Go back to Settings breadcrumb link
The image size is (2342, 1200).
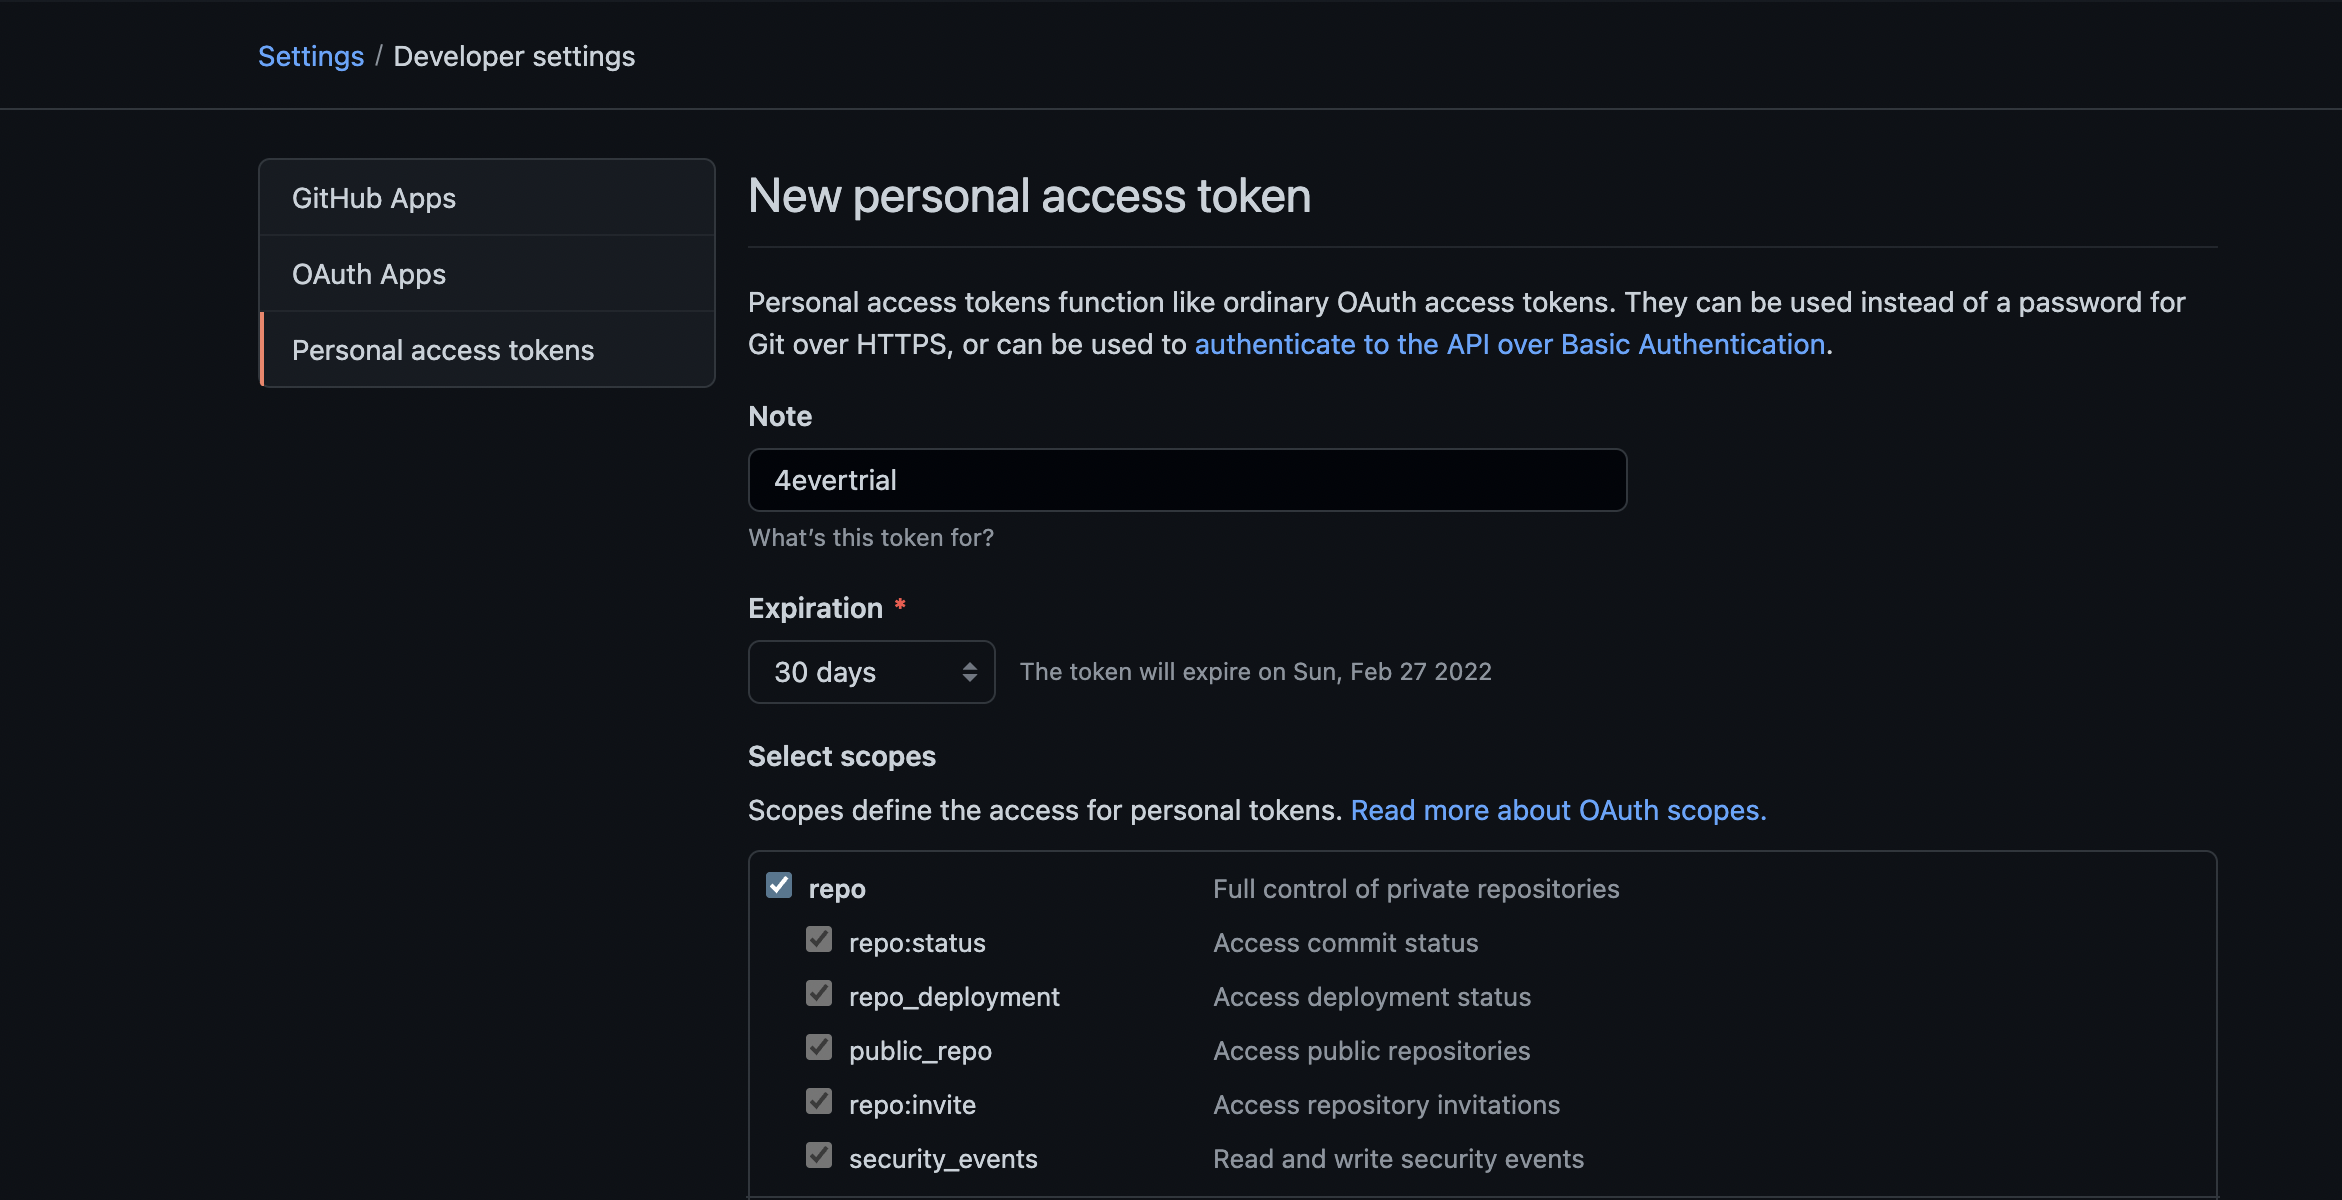pos(311,56)
